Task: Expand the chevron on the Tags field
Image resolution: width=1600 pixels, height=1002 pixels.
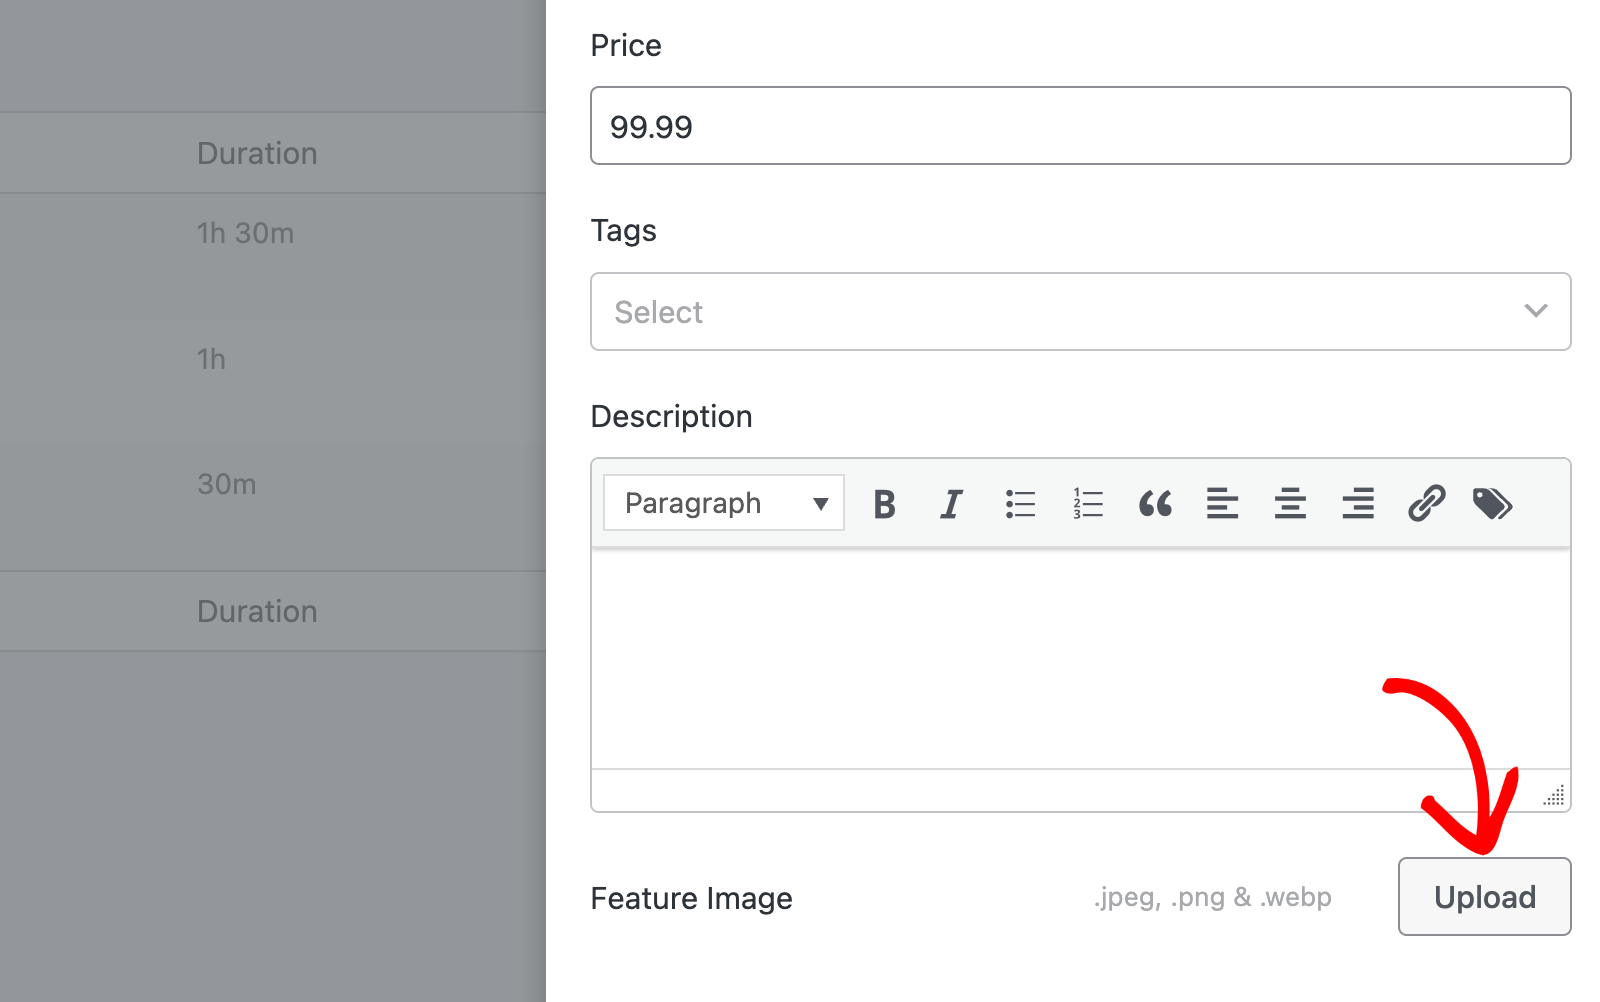Action: tap(1536, 311)
